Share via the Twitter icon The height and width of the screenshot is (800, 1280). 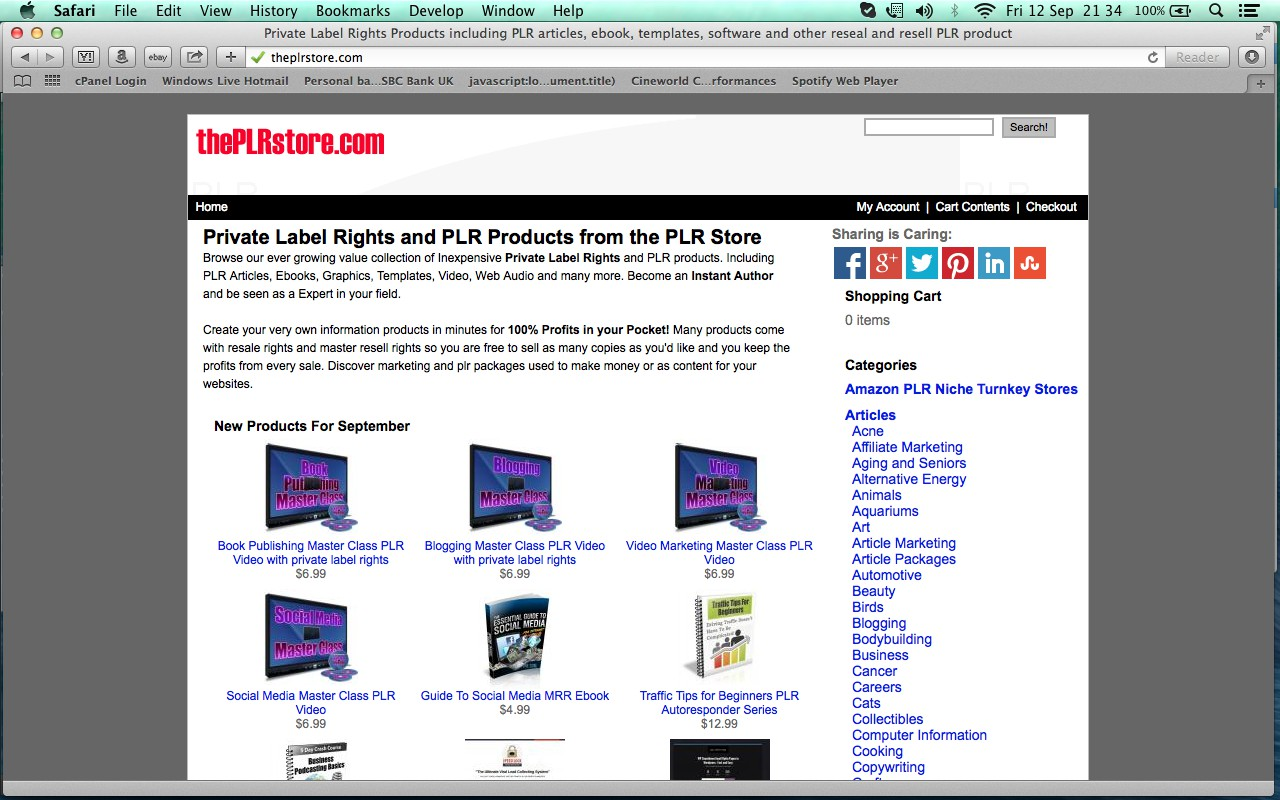[922, 263]
